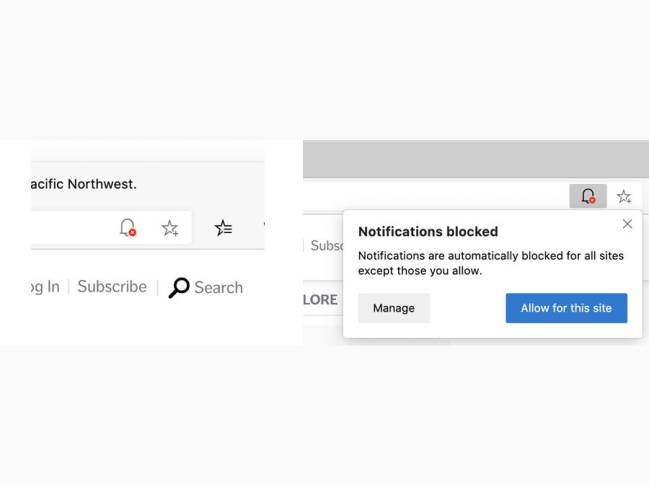
Task: Click the popup description about blocked notifications
Action: [490, 263]
